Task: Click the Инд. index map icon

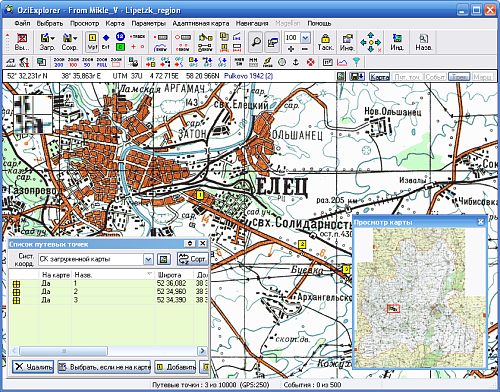Action: (397, 42)
